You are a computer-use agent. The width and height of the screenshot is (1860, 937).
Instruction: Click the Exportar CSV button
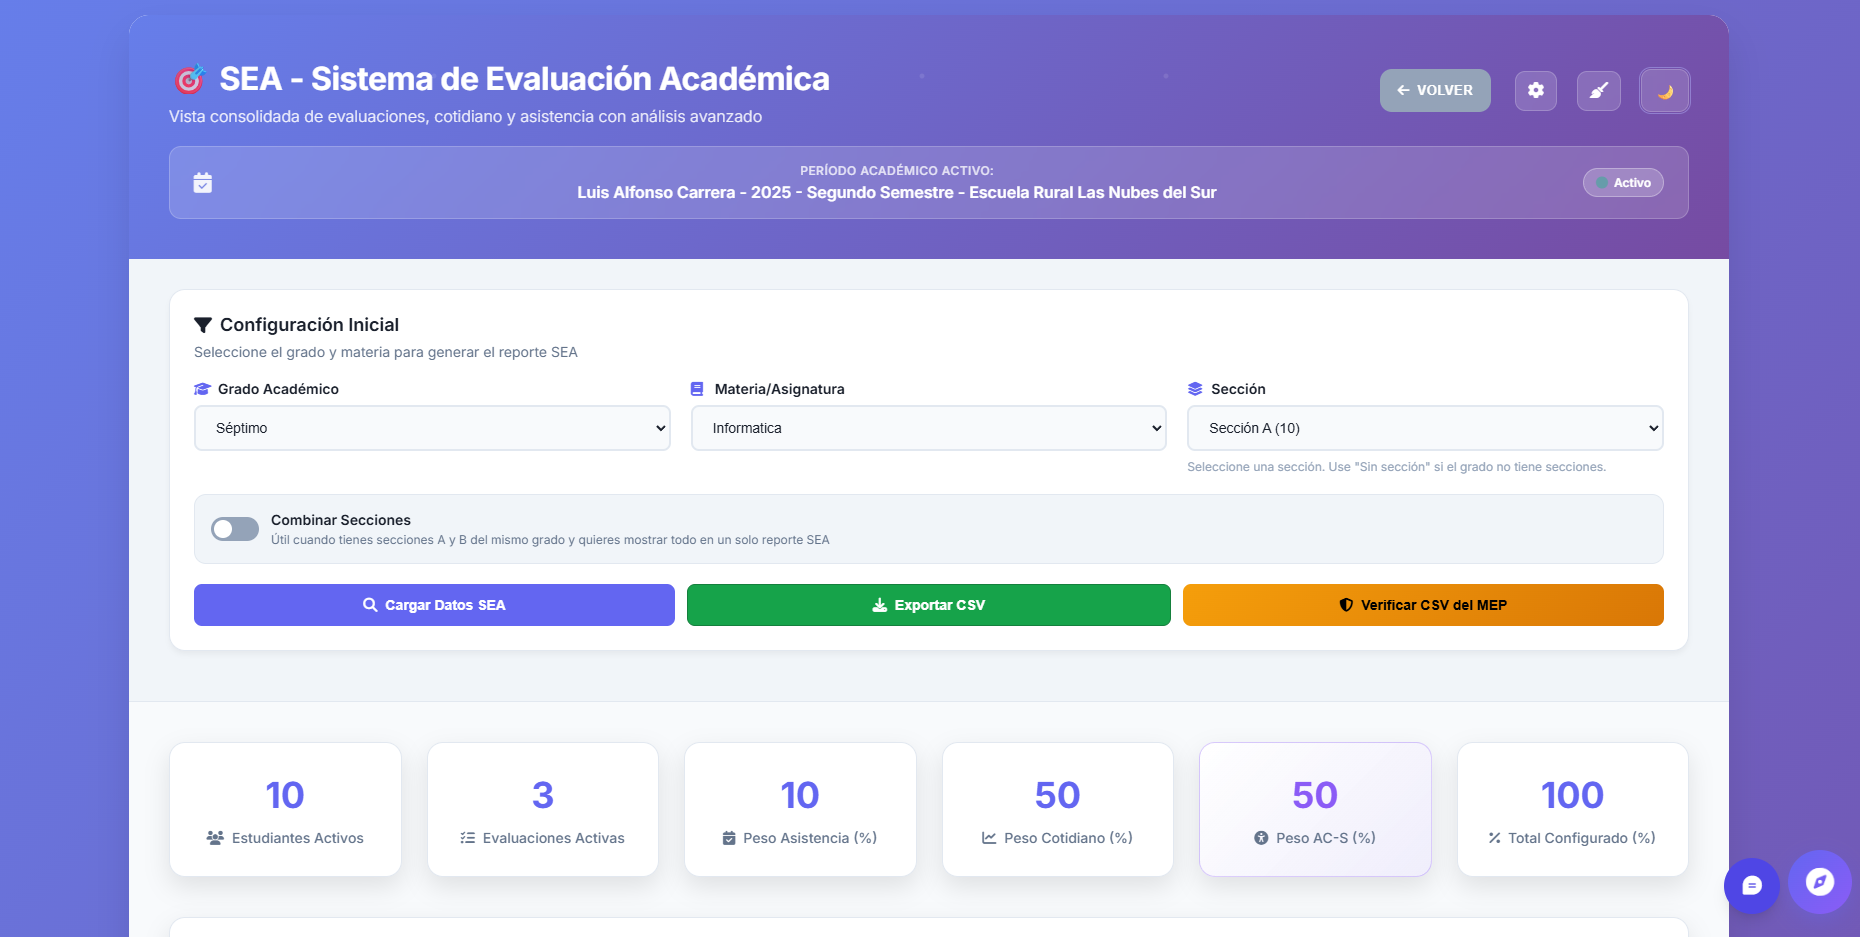click(x=928, y=605)
